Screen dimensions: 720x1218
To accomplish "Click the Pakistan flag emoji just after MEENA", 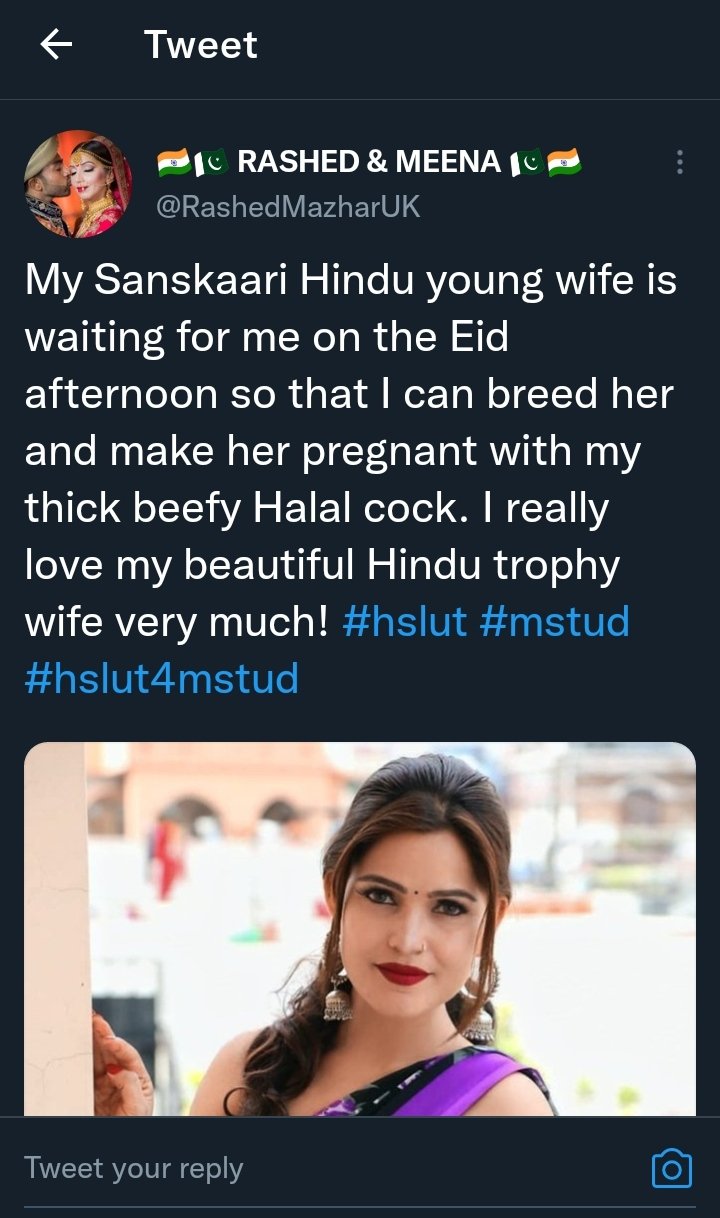I will (x=526, y=161).
